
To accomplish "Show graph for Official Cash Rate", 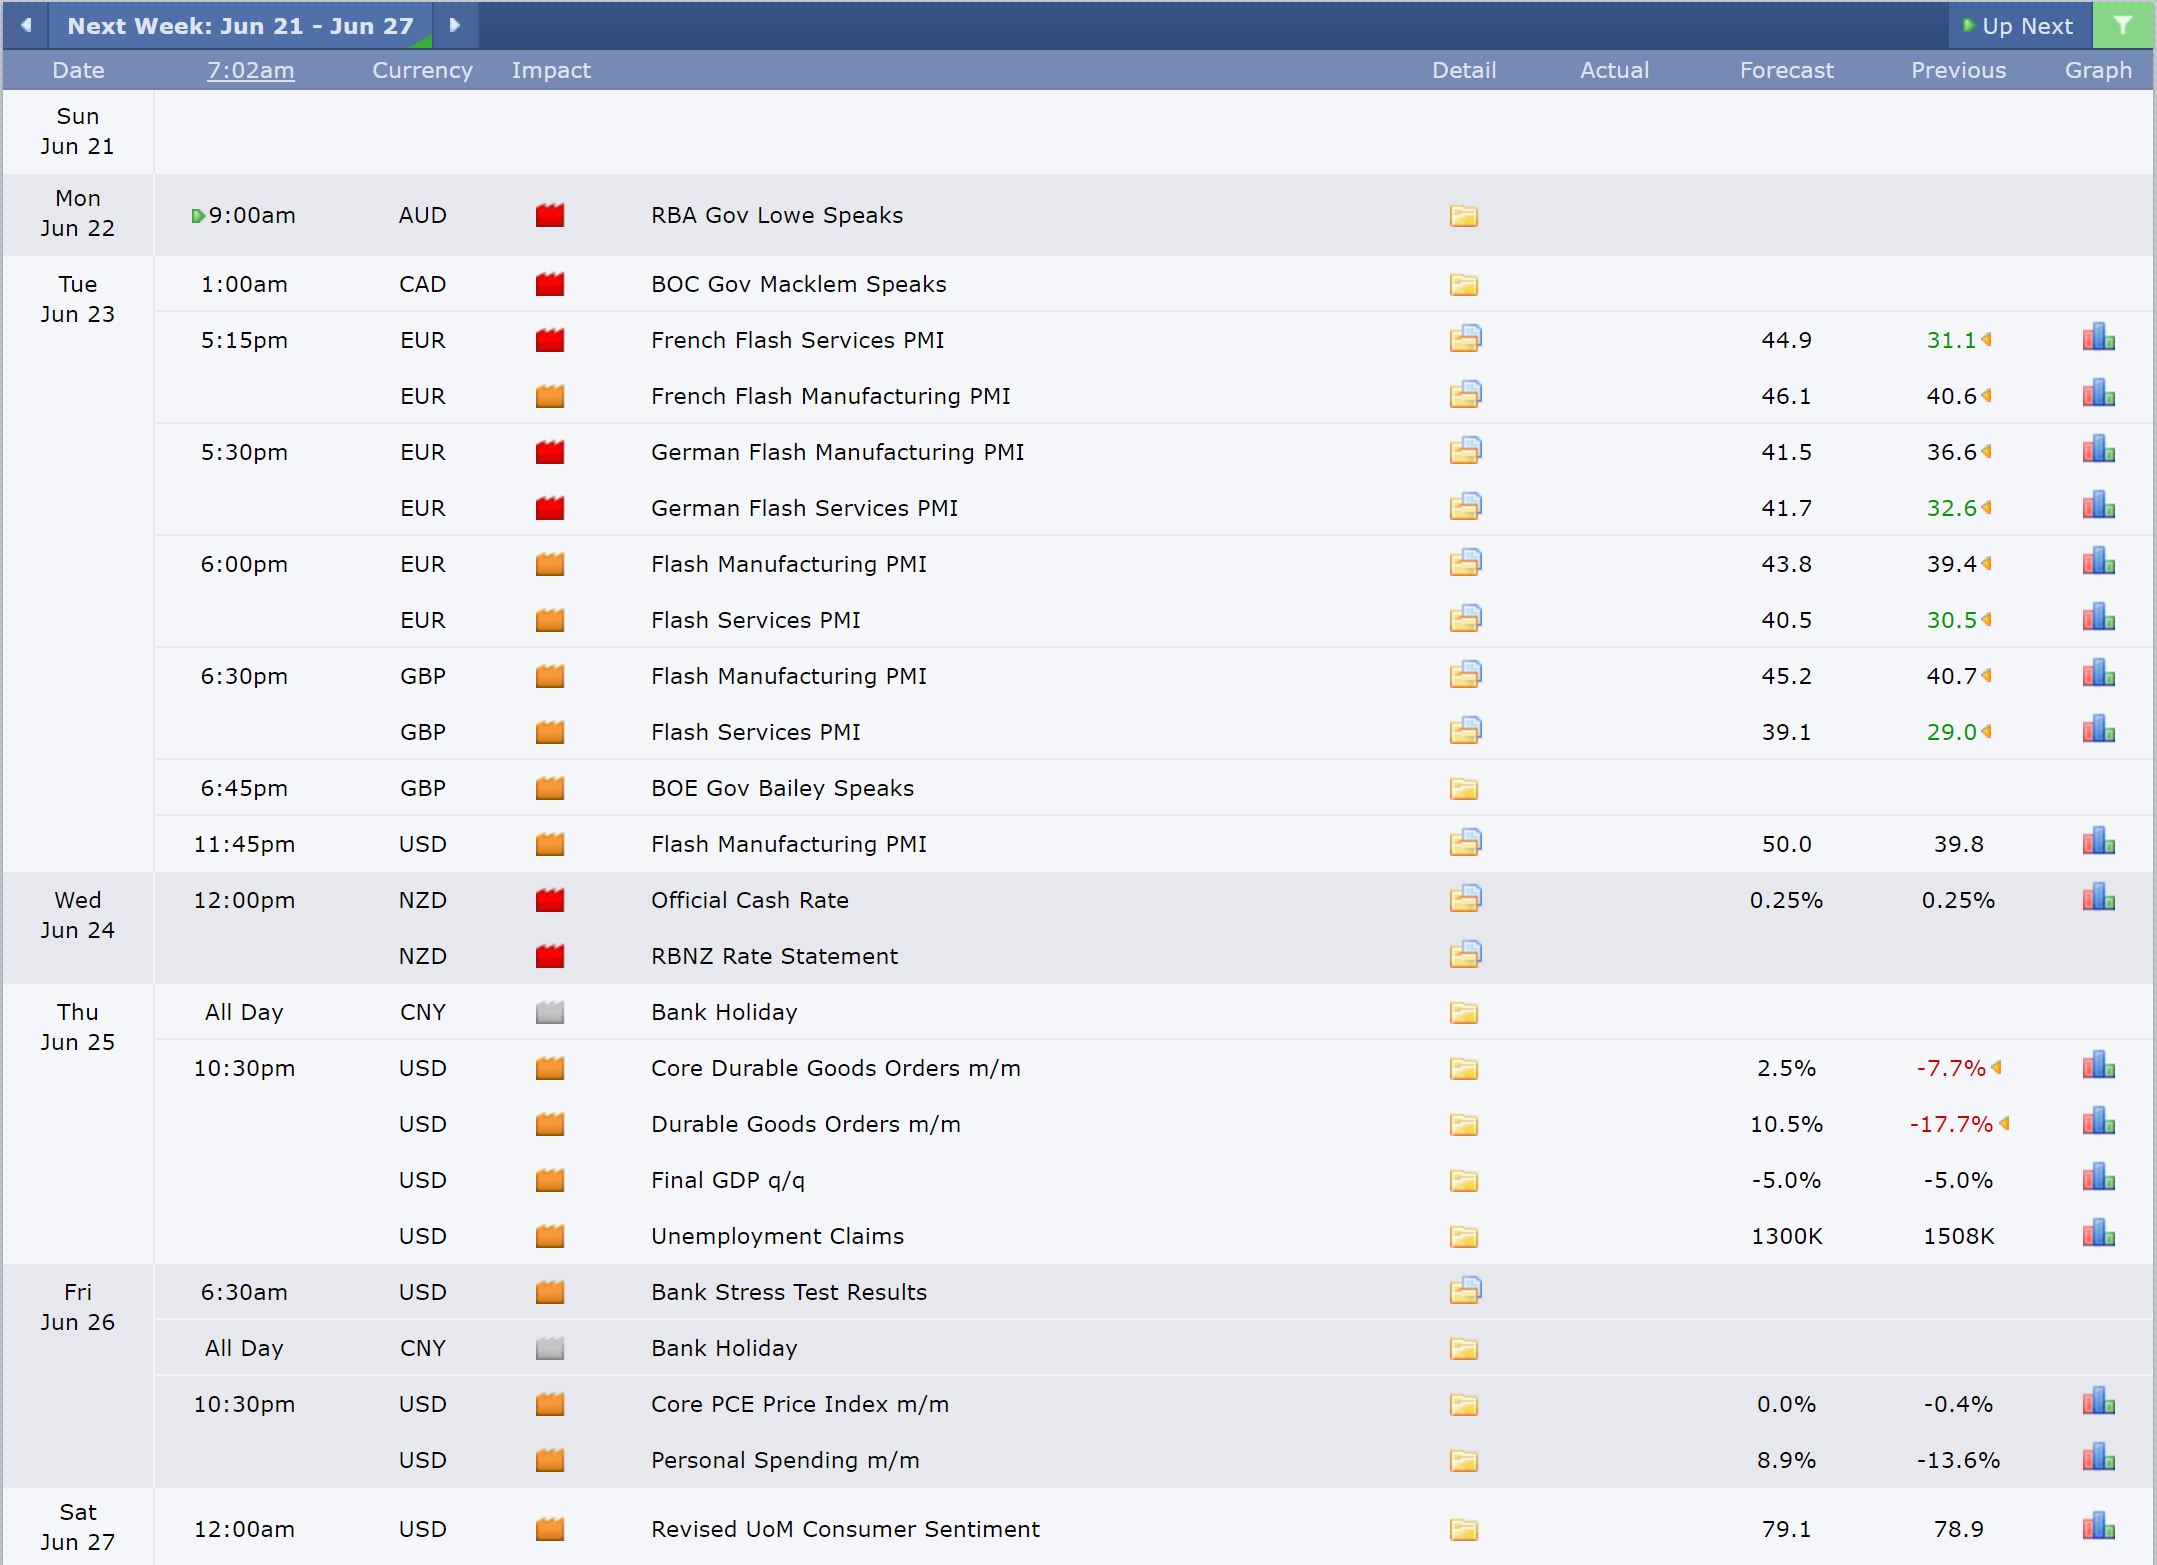I will [x=2098, y=897].
